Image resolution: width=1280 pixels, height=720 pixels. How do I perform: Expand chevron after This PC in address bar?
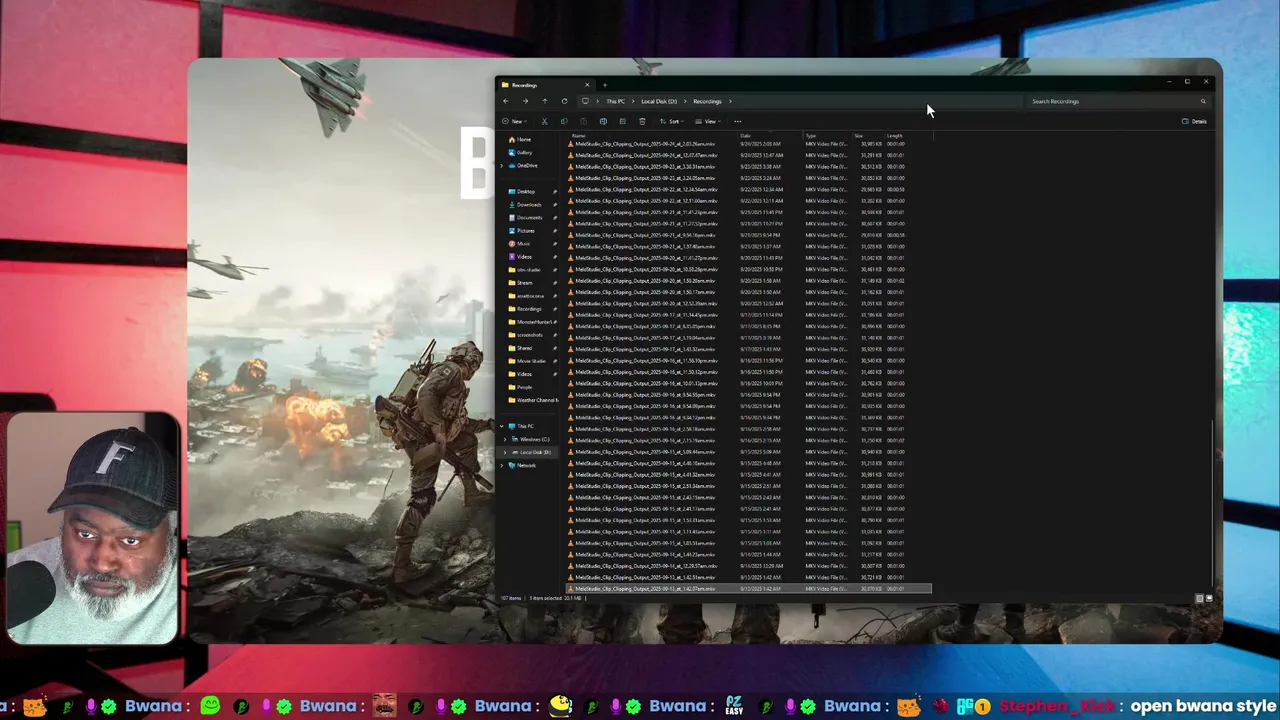631,101
